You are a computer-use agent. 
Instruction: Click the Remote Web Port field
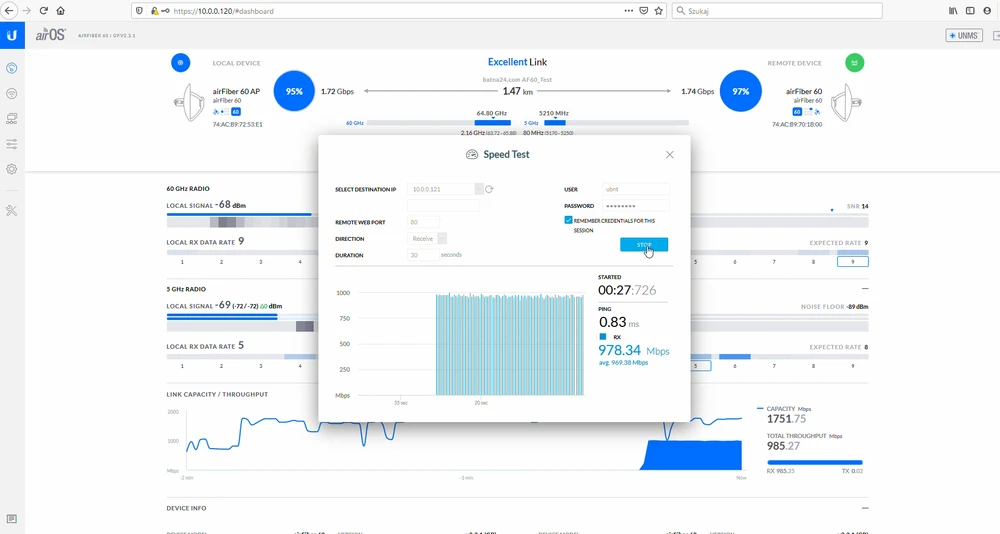[x=423, y=222]
